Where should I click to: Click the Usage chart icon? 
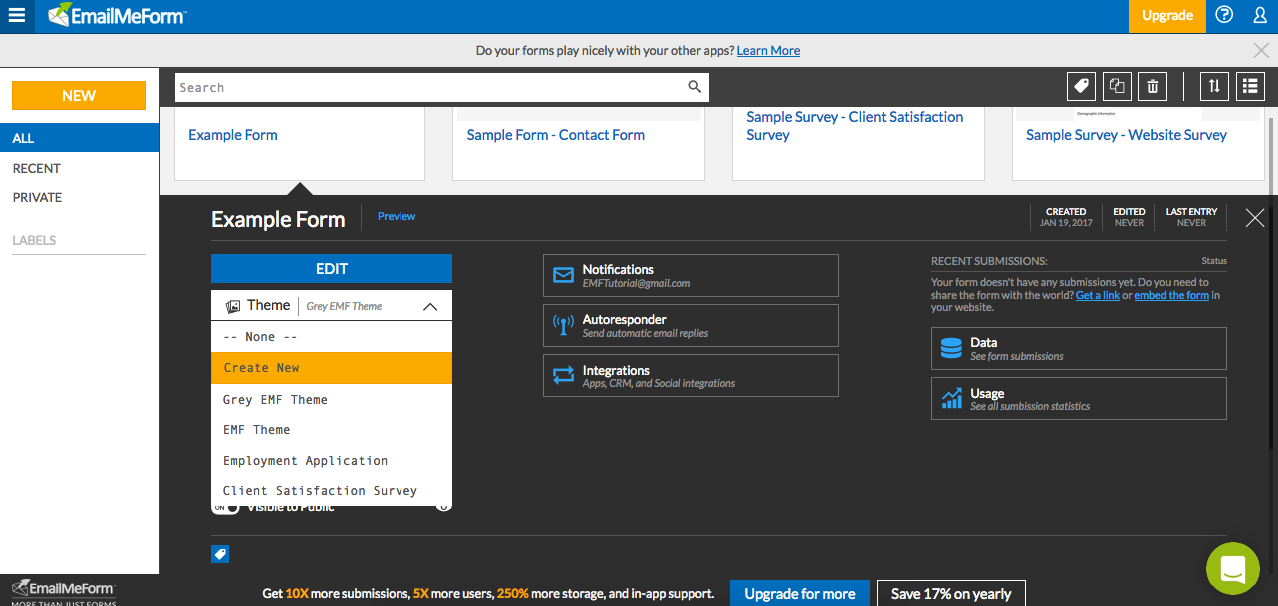pos(951,398)
